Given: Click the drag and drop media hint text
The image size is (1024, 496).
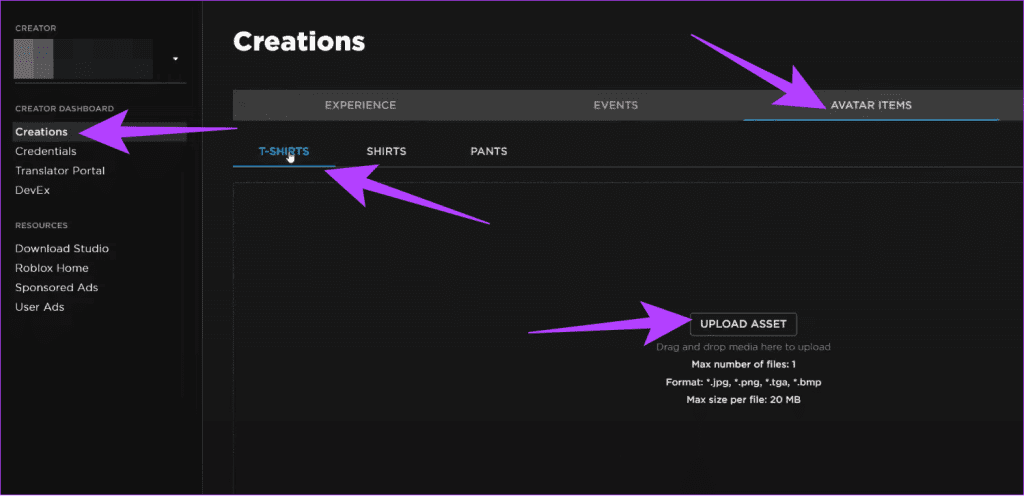Looking at the screenshot, I should pos(743,347).
